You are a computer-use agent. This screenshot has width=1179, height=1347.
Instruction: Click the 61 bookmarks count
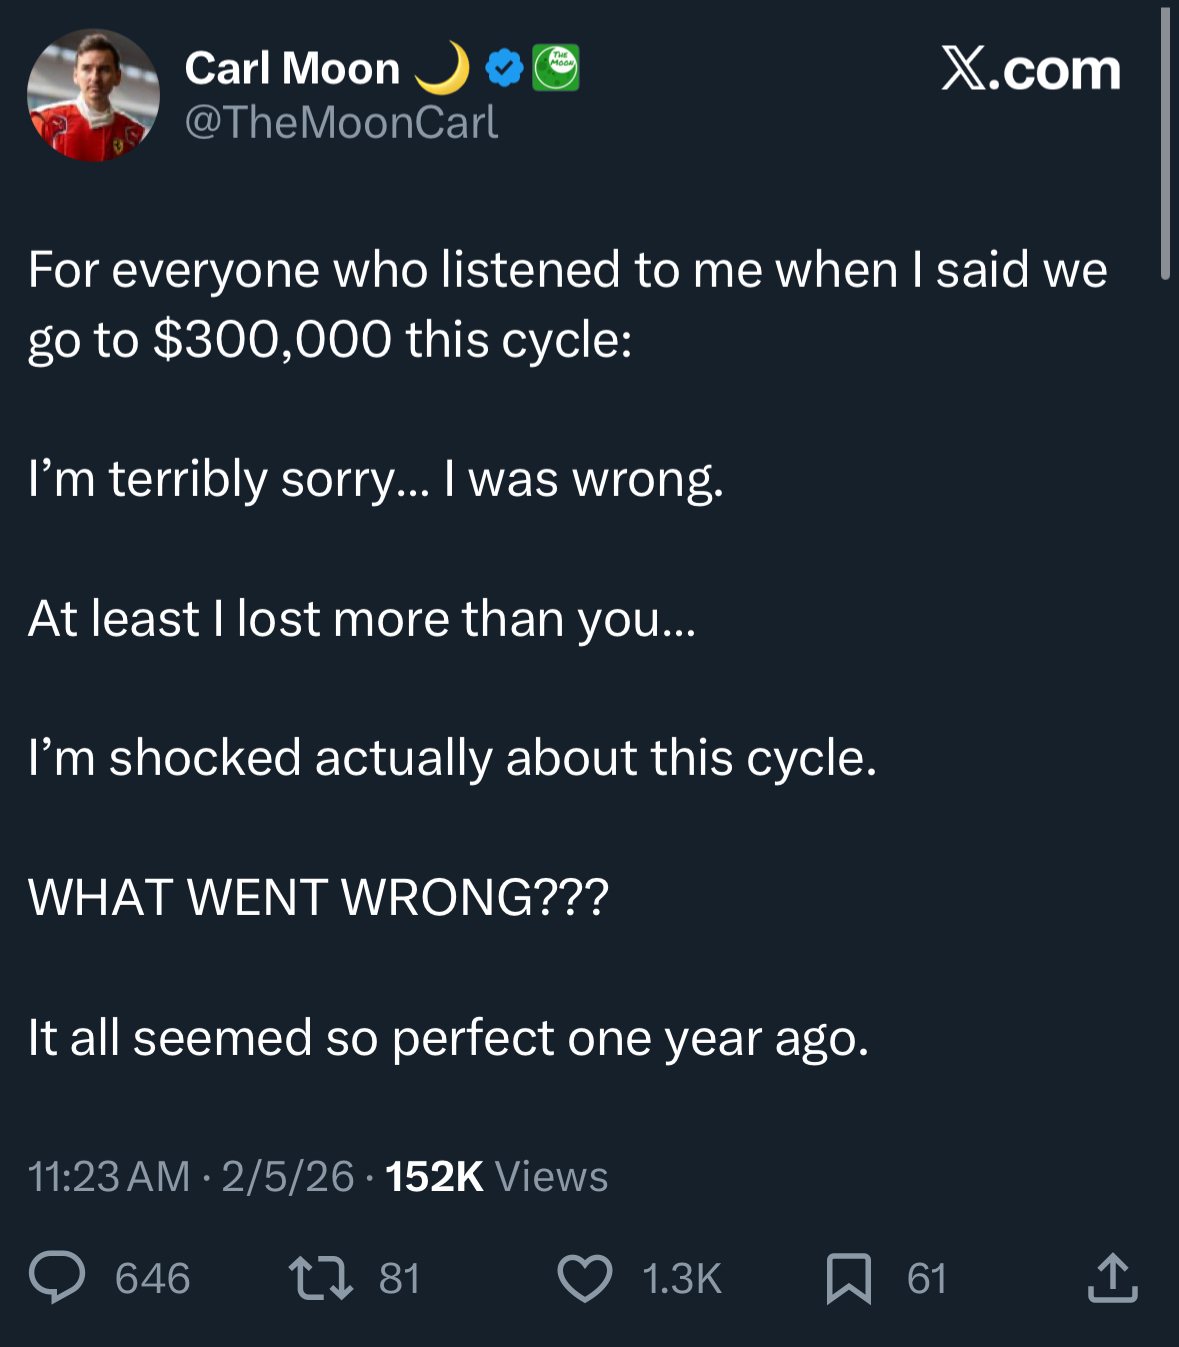click(x=926, y=1278)
